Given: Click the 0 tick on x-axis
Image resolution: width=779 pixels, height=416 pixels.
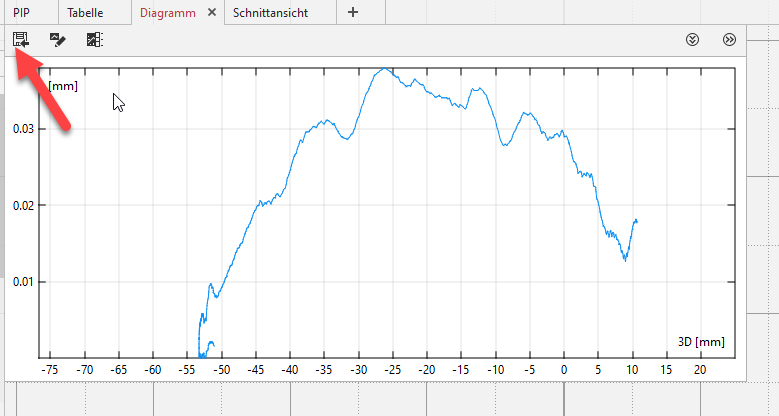Looking at the screenshot, I should pyautogui.click(x=564, y=369).
